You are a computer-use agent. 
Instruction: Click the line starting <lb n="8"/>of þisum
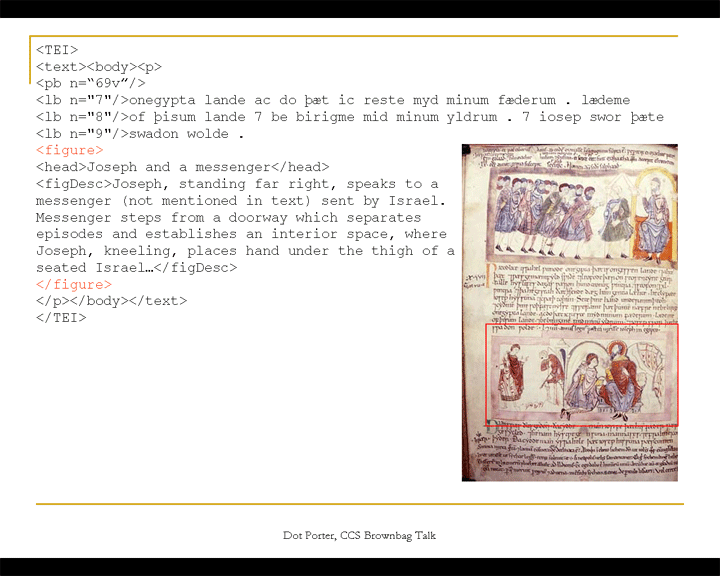349,117
